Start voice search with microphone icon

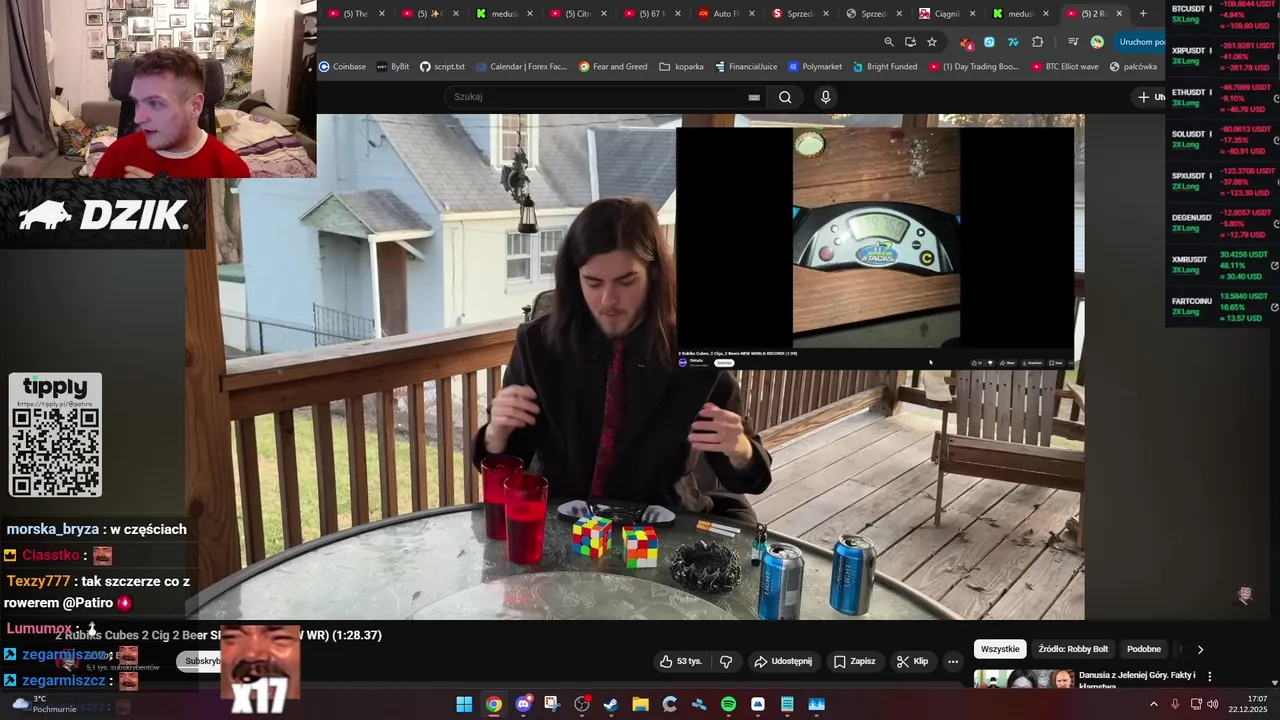[x=825, y=97]
